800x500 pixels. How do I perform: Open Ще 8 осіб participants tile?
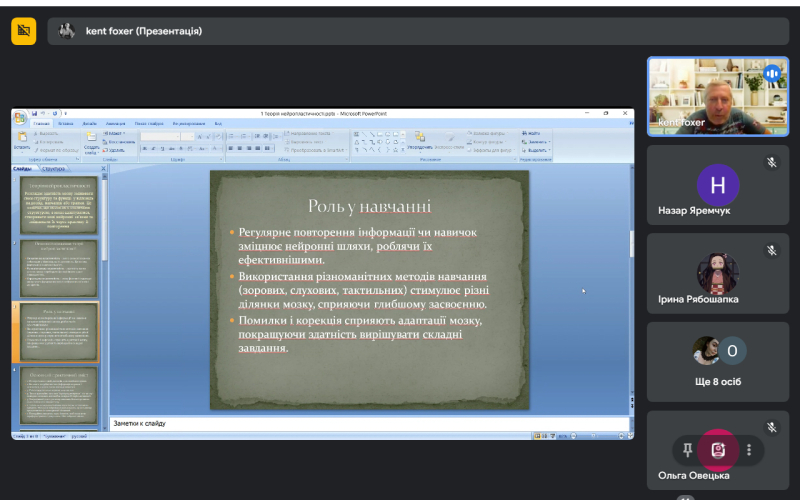718,362
